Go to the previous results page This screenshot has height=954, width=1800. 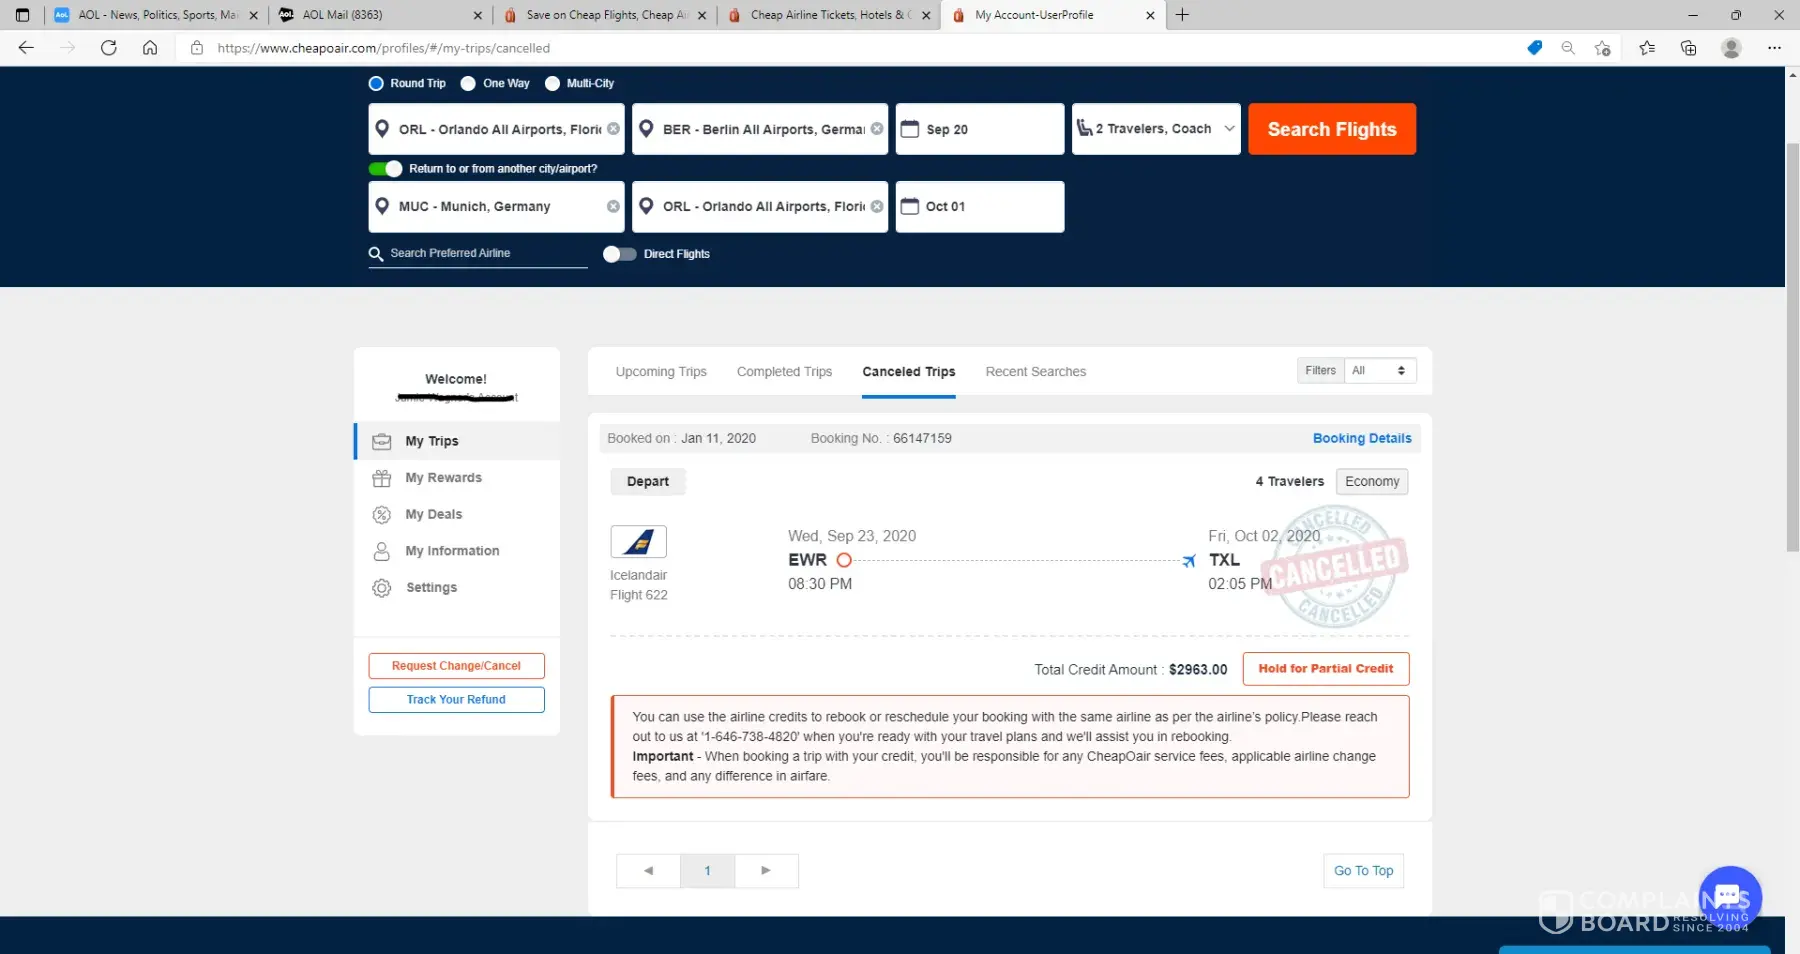[x=648, y=871]
